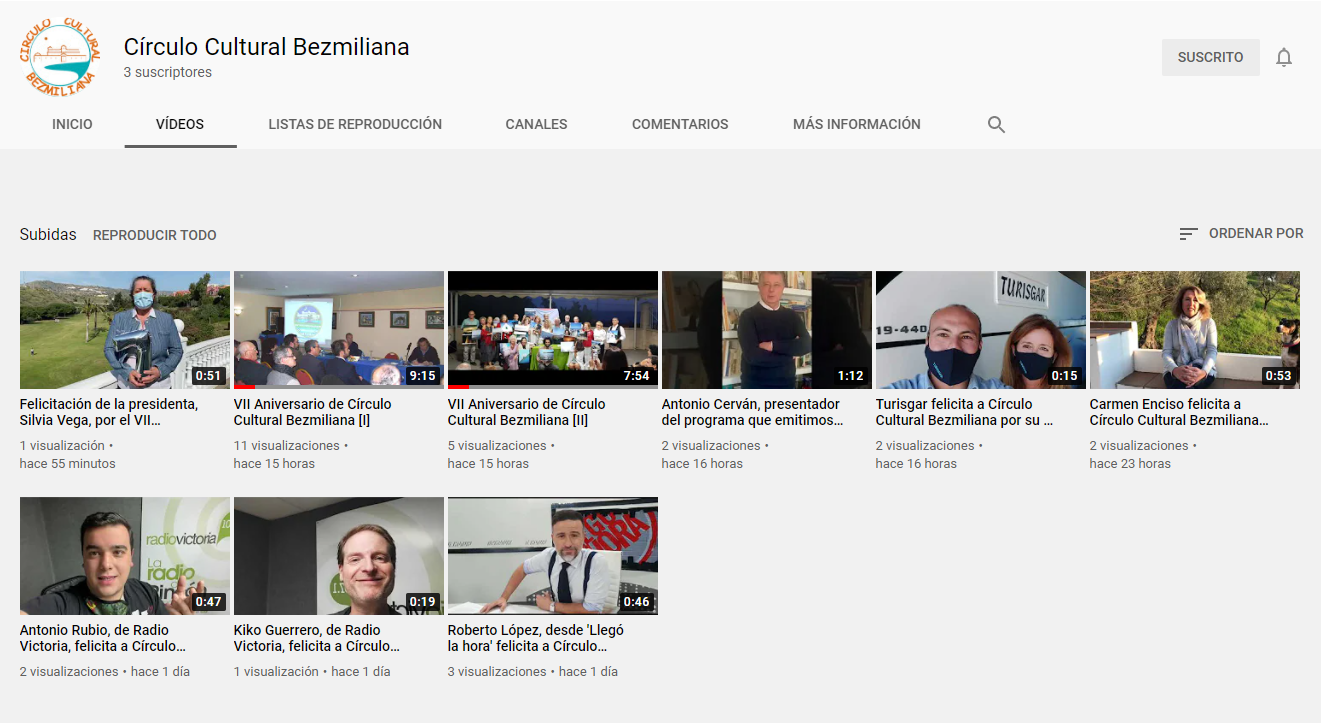Open the video featuring Antonio Cerván
The image size is (1321, 723).
coord(766,330)
